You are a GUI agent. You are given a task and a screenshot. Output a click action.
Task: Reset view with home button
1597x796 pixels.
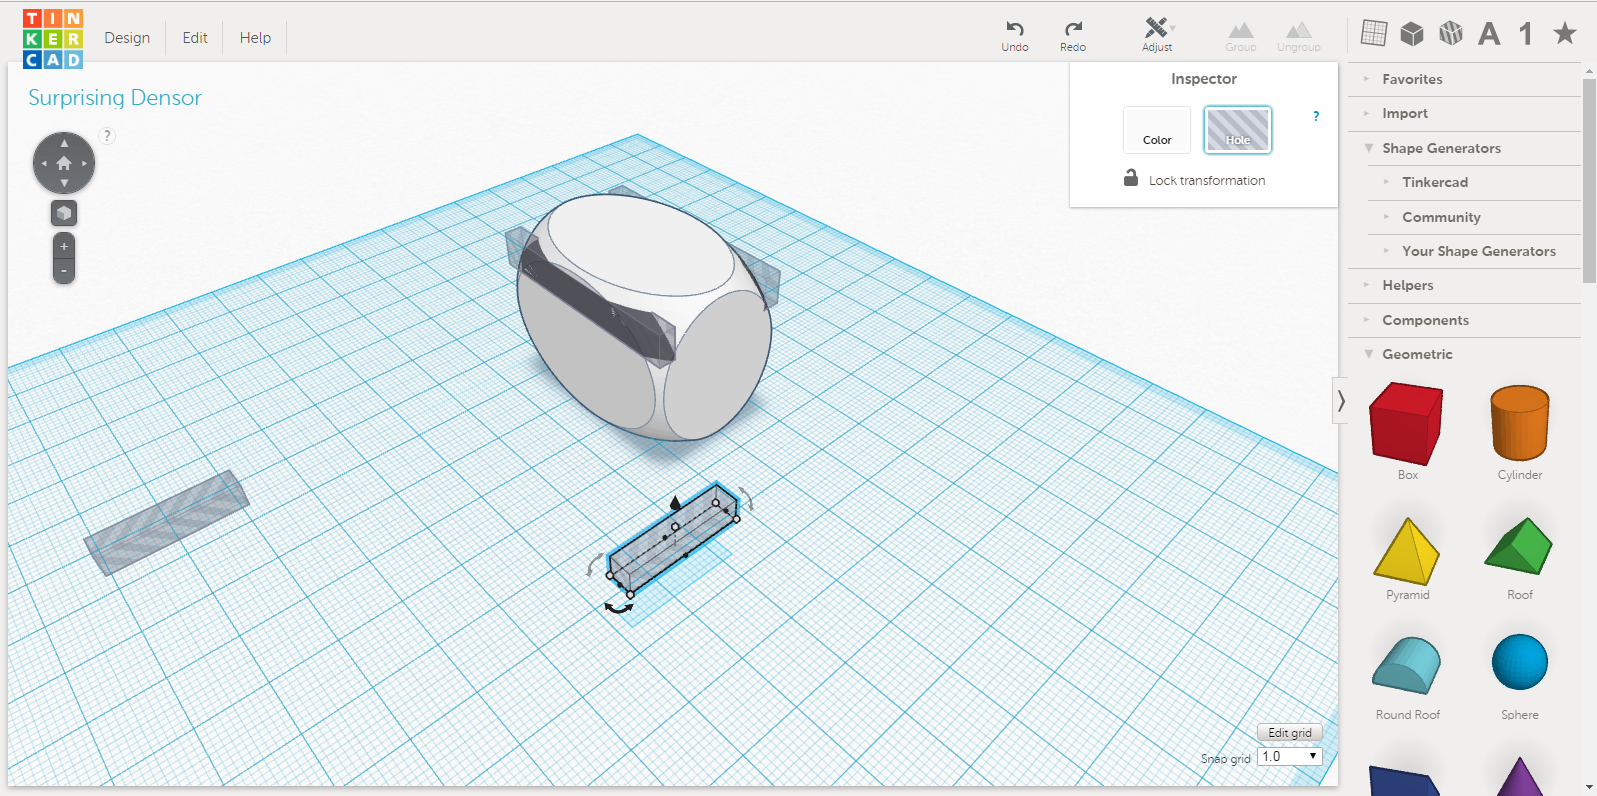[64, 163]
